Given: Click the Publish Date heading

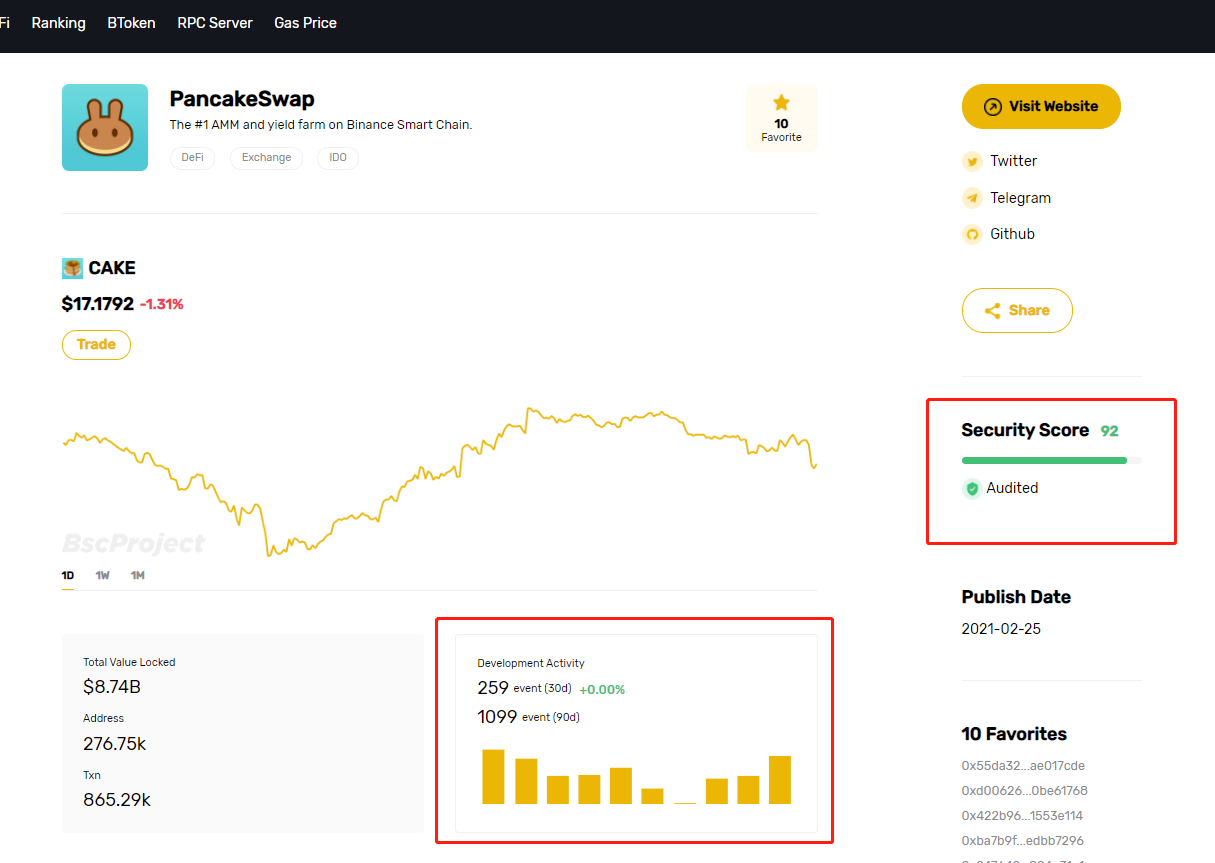Looking at the screenshot, I should pyautogui.click(x=1016, y=597).
